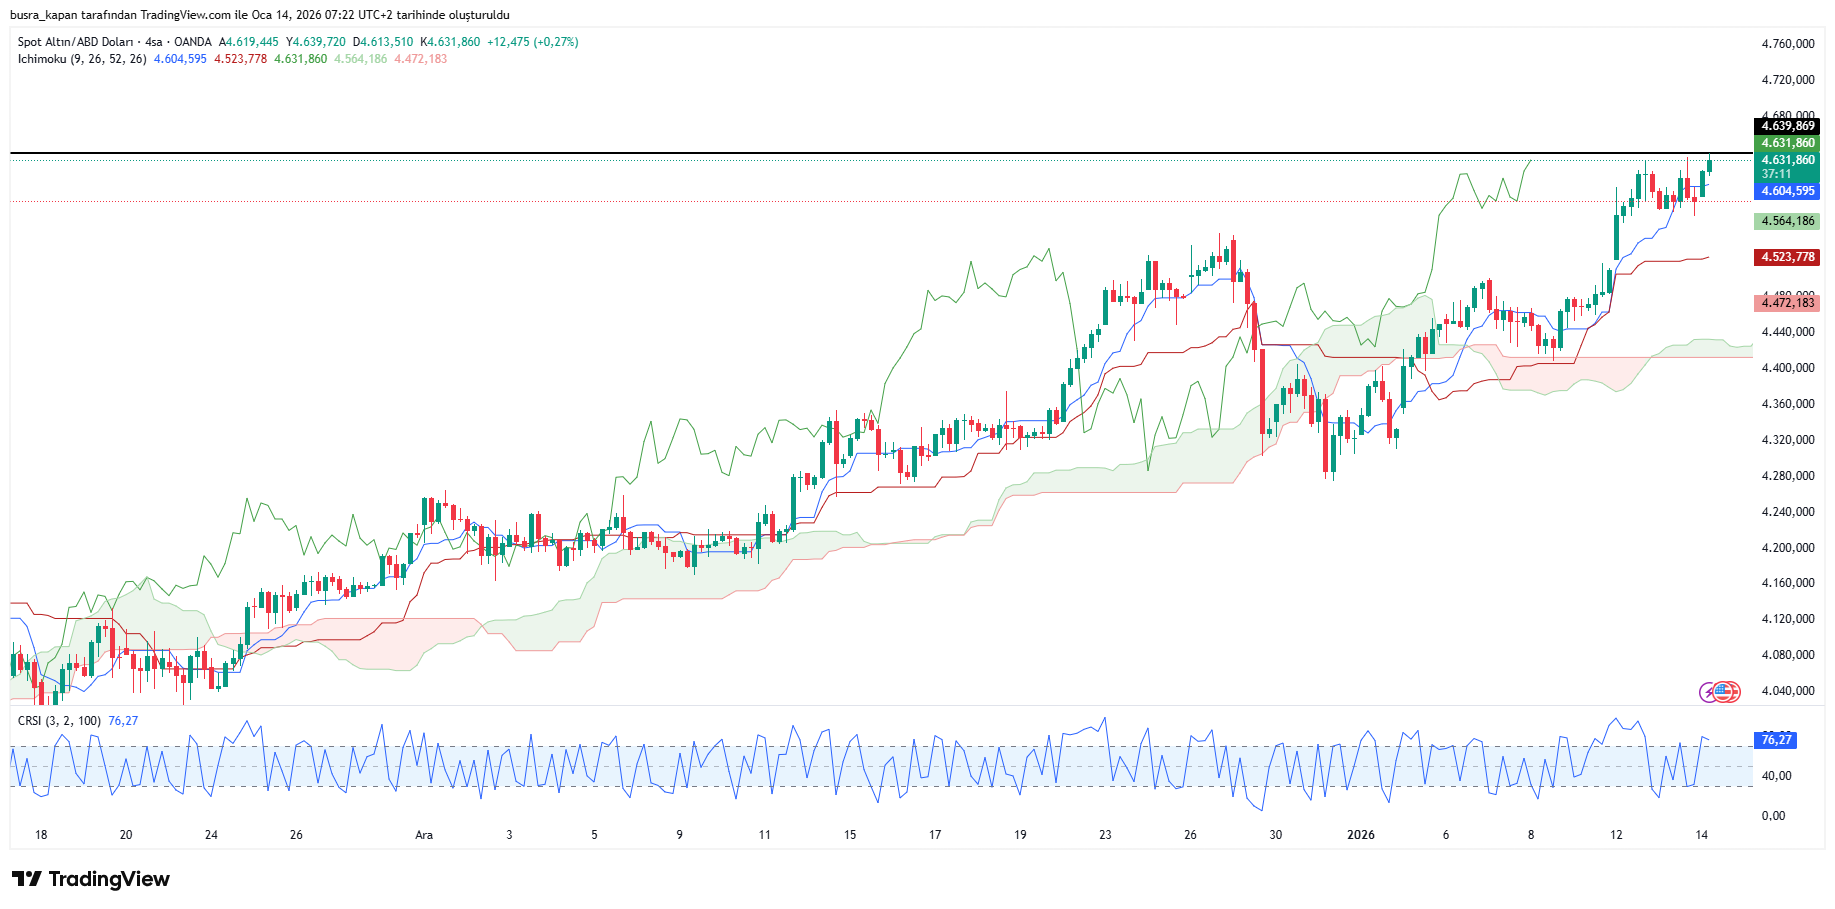1835x909 pixels.
Task: Click the red Ichimoku legend value 4.523,778
Action: coord(240,59)
